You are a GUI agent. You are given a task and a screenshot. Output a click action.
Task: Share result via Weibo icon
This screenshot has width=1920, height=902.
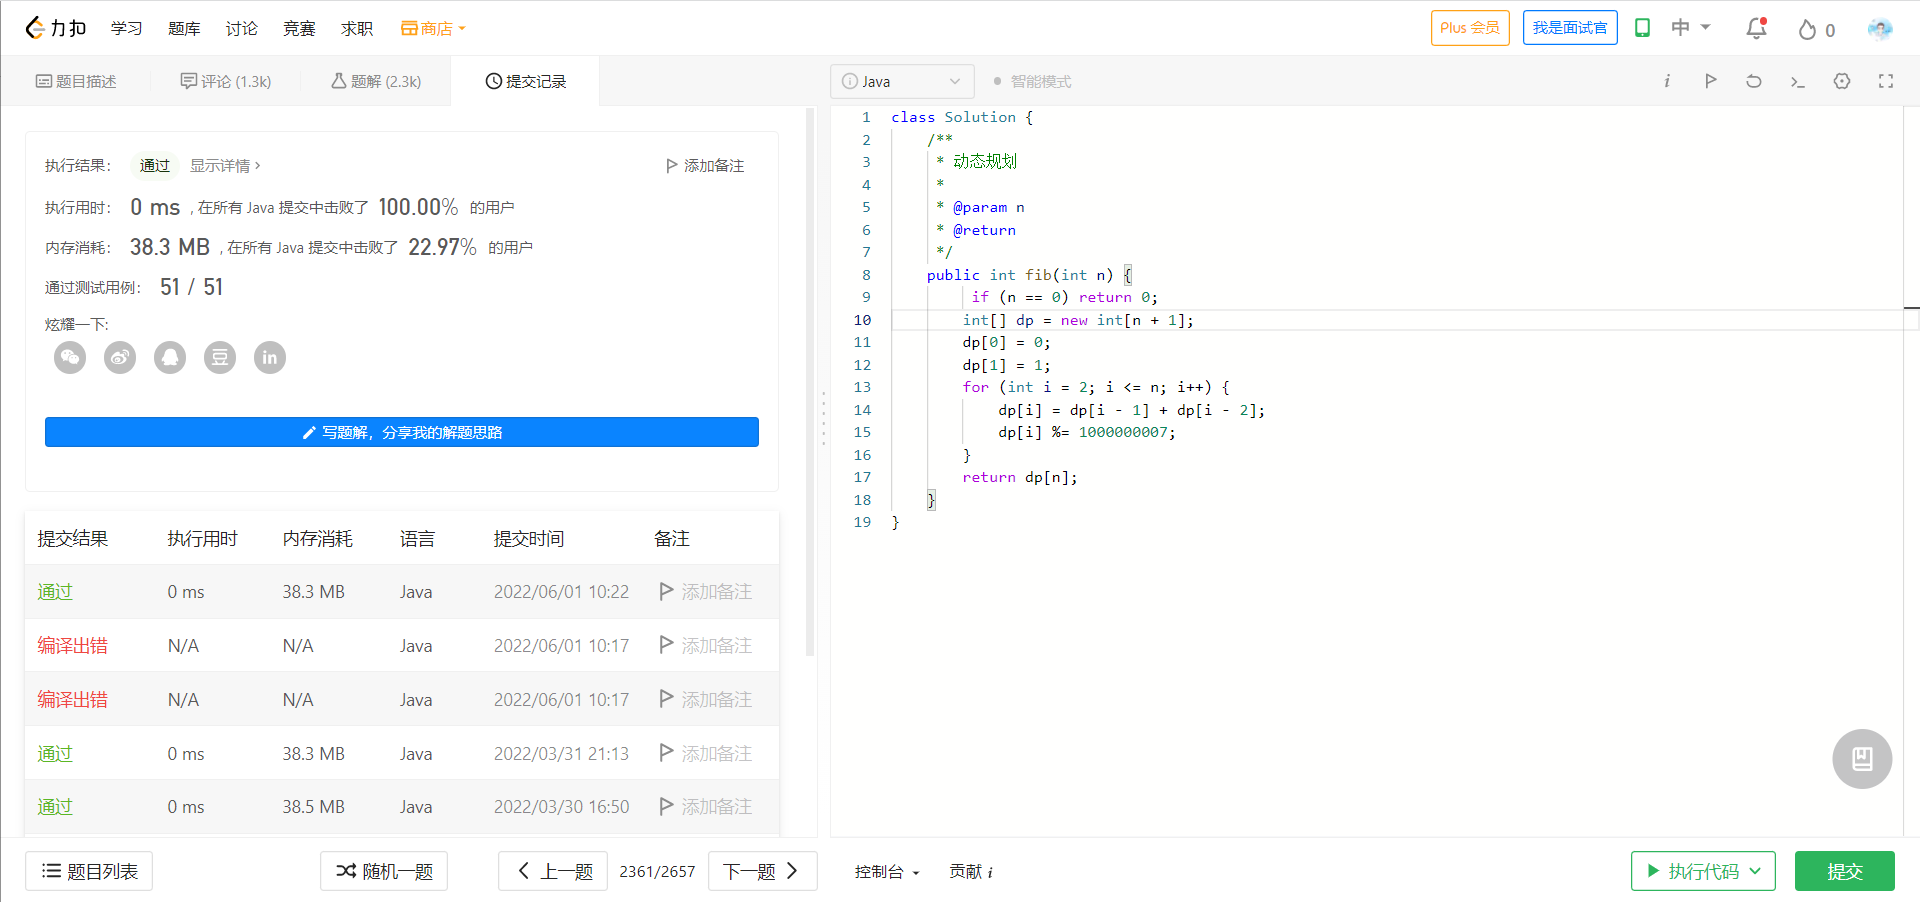coord(120,357)
